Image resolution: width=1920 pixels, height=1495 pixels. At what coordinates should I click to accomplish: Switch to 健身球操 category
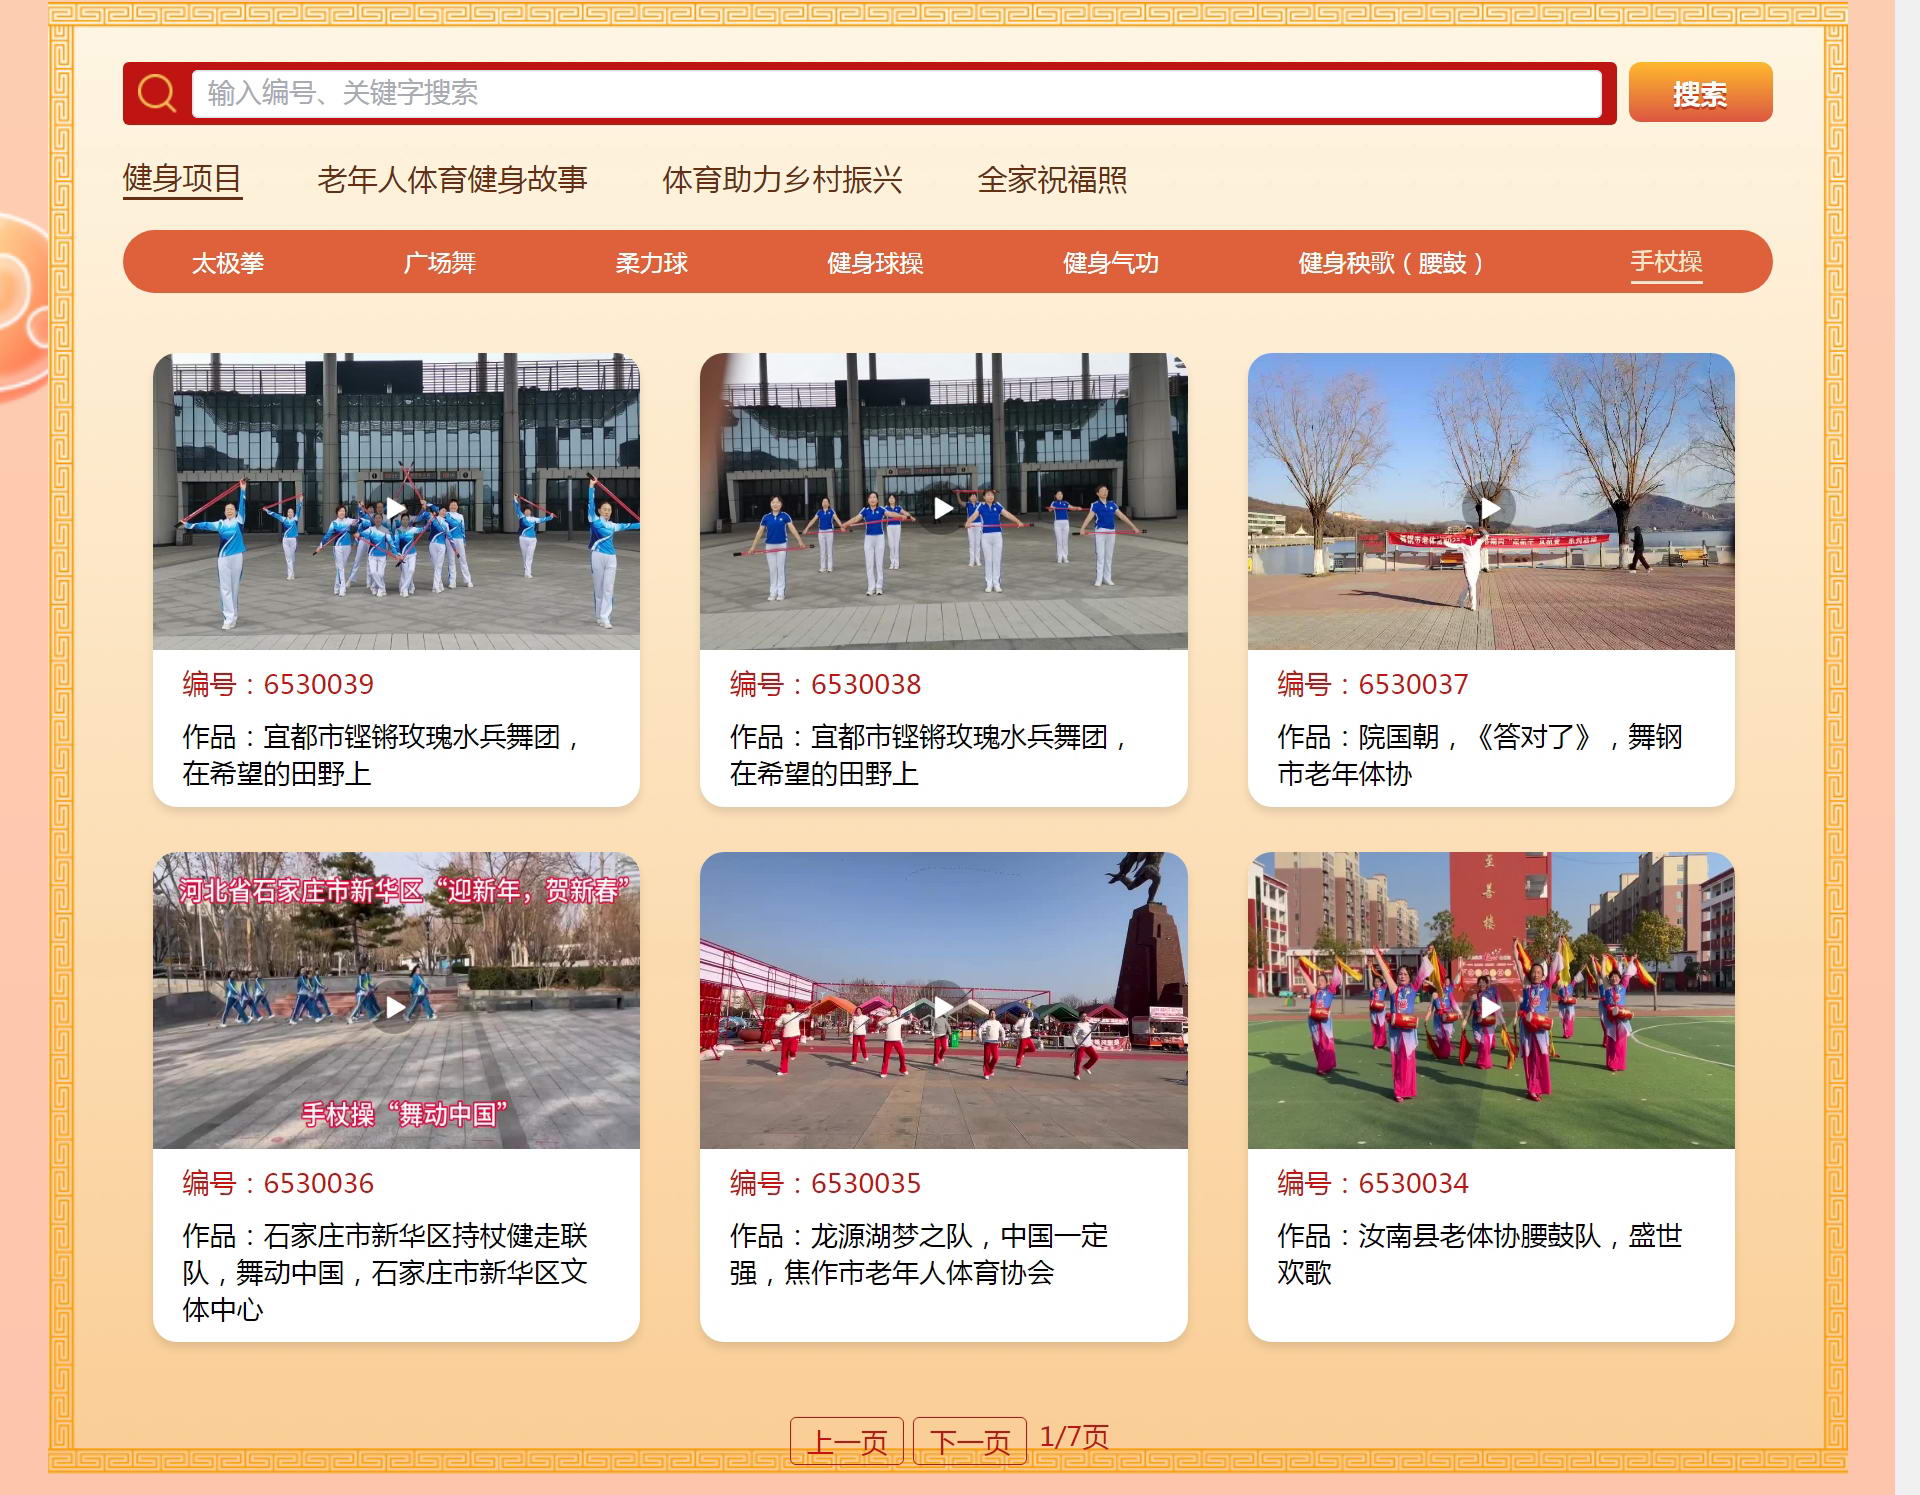click(x=875, y=263)
